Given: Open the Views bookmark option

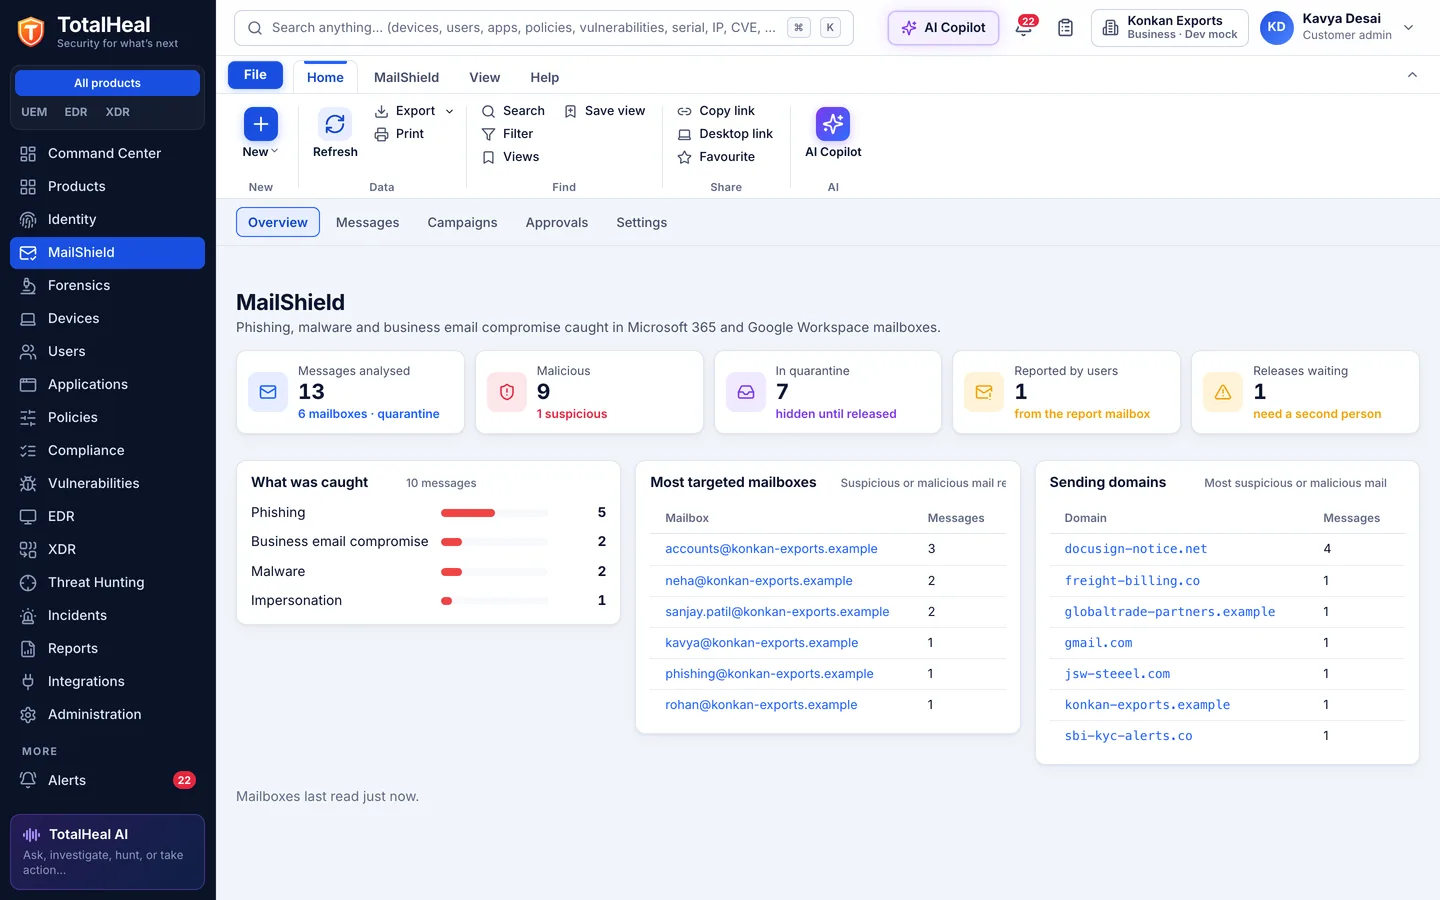Looking at the screenshot, I should (510, 157).
